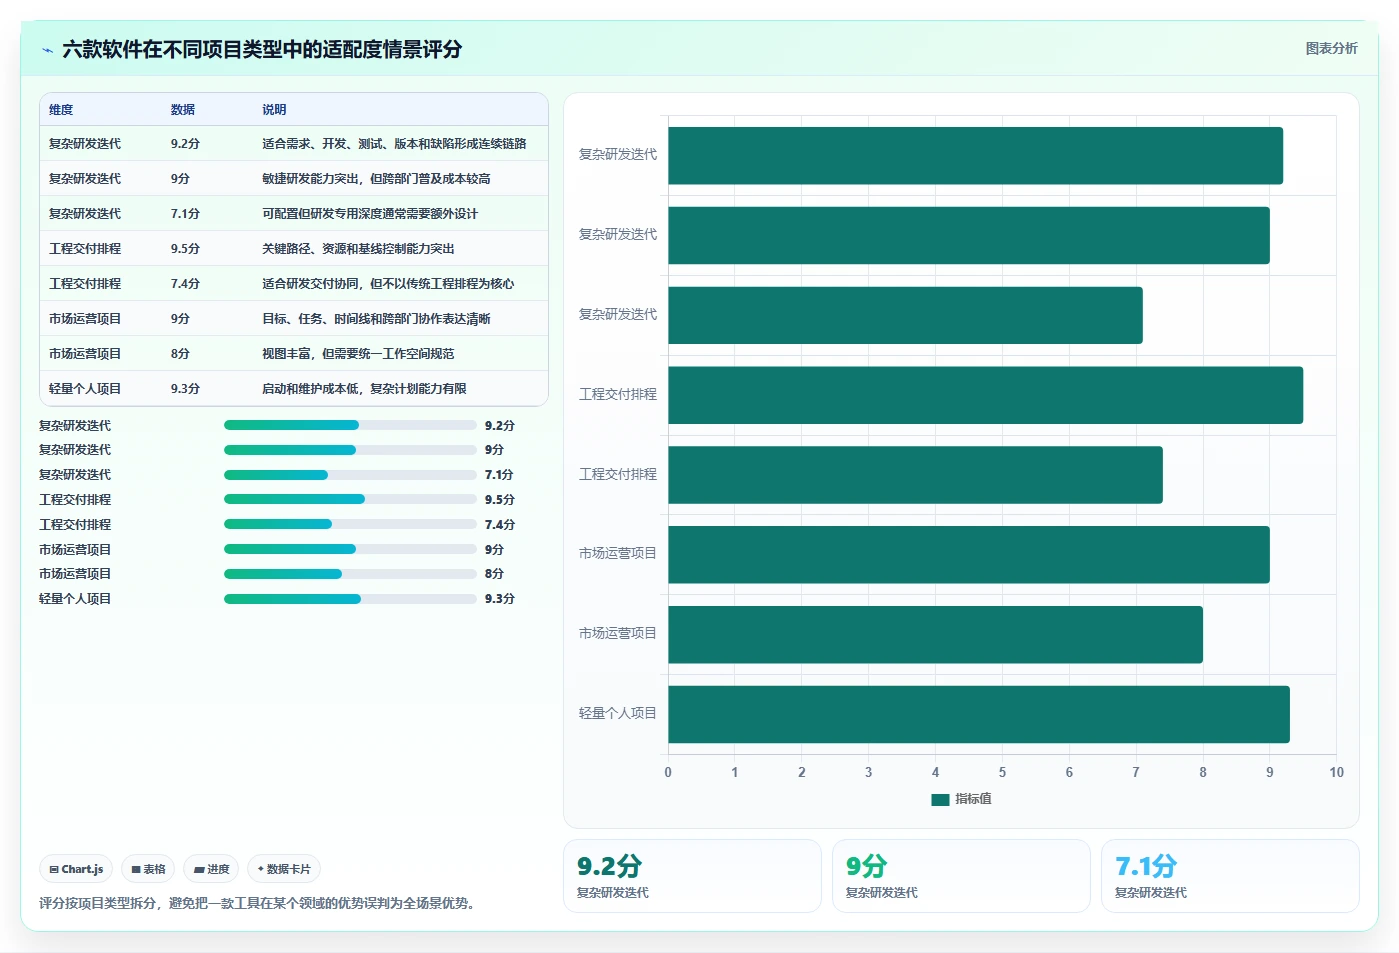Toggle the 指标值 legend color swatch
Viewport: 1399px width, 953px height.
click(940, 799)
